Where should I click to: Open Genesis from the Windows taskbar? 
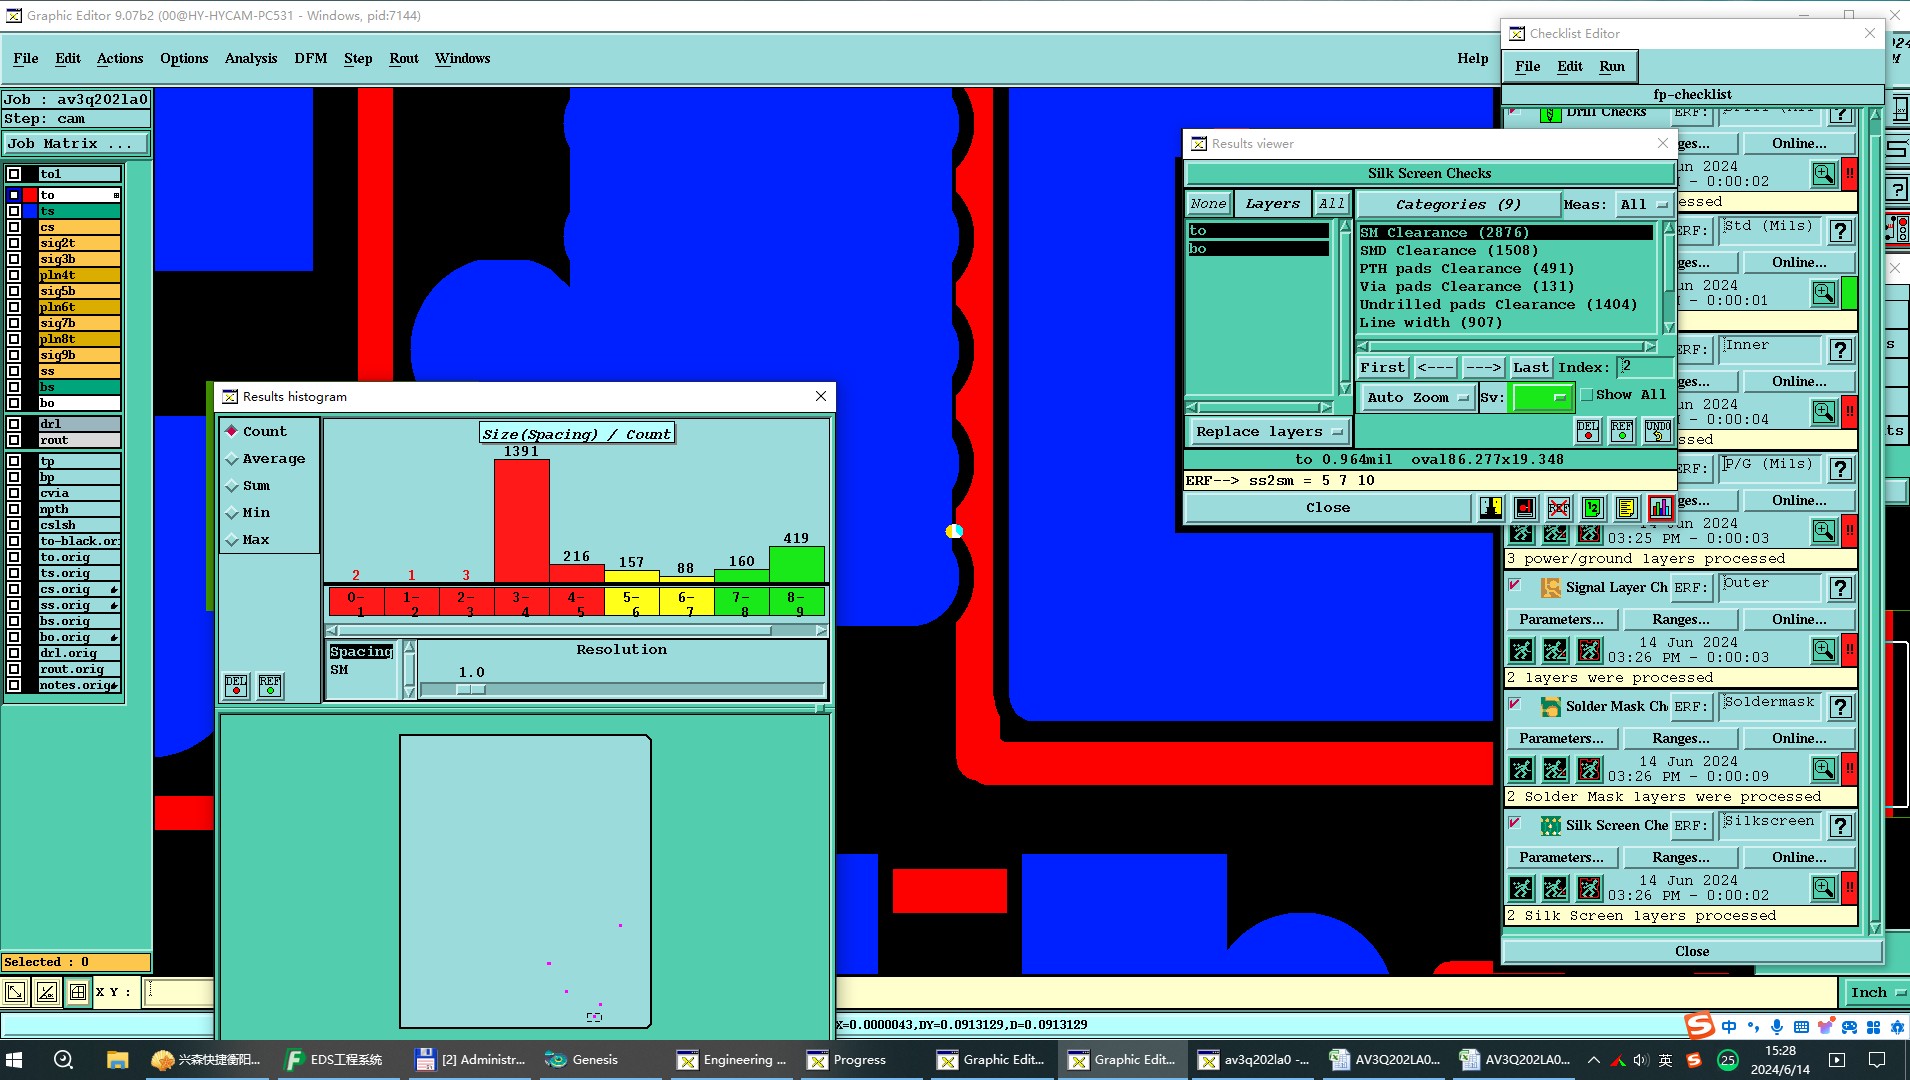pos(584,1060)
